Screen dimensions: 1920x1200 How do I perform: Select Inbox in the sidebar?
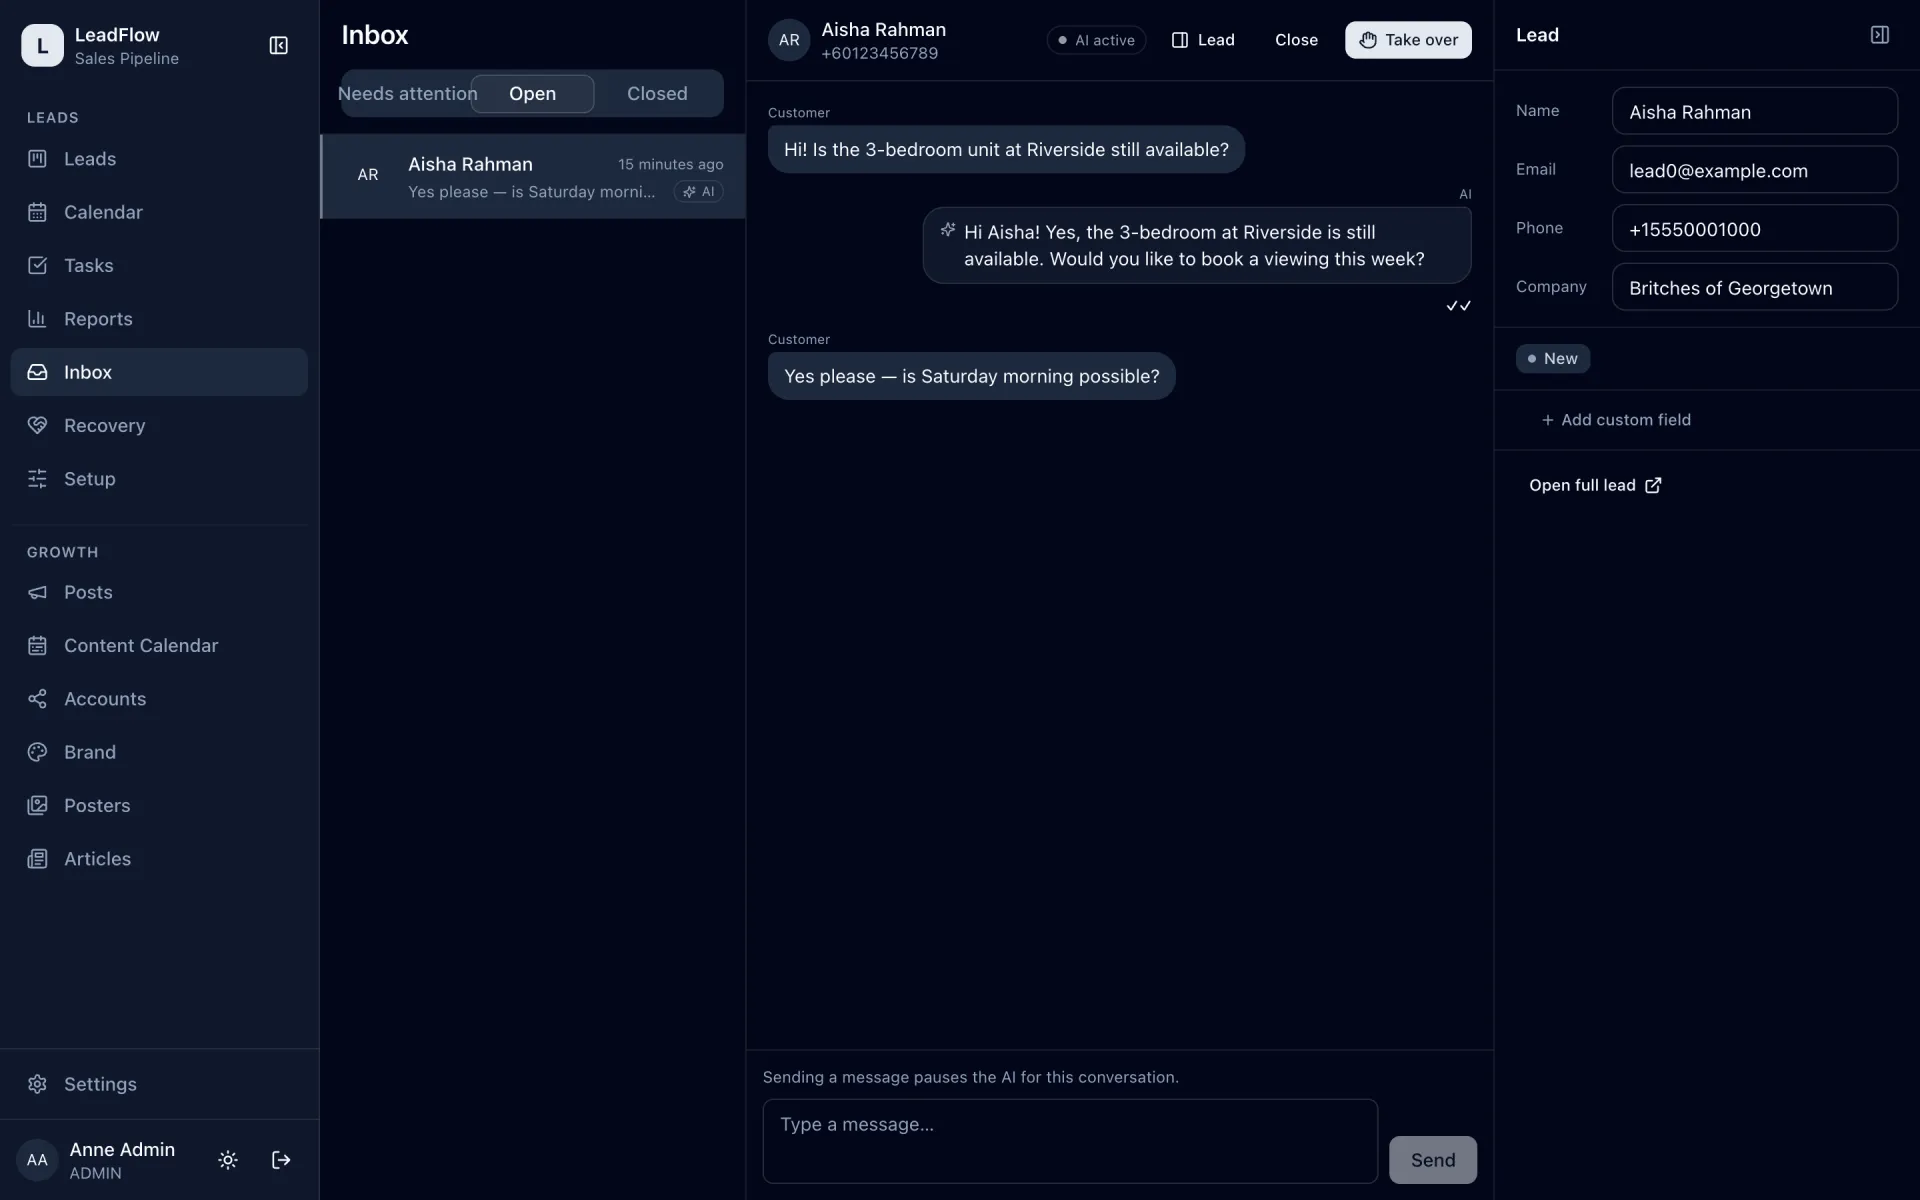(159, 372)
